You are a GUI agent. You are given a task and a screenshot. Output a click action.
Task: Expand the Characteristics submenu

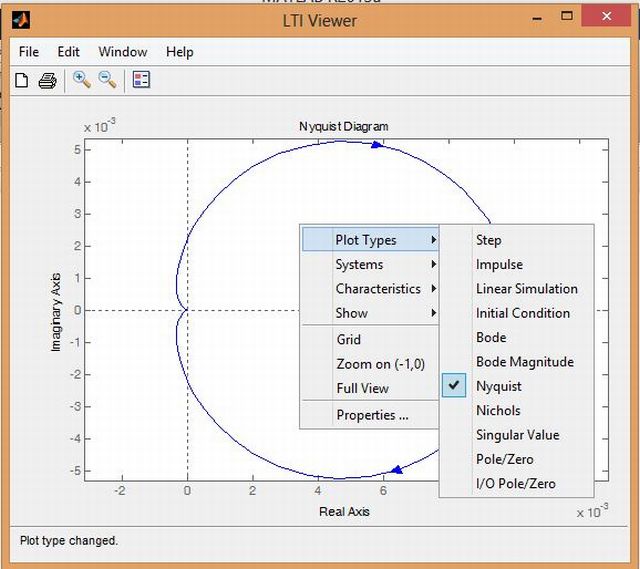click(x=370, y=289)
